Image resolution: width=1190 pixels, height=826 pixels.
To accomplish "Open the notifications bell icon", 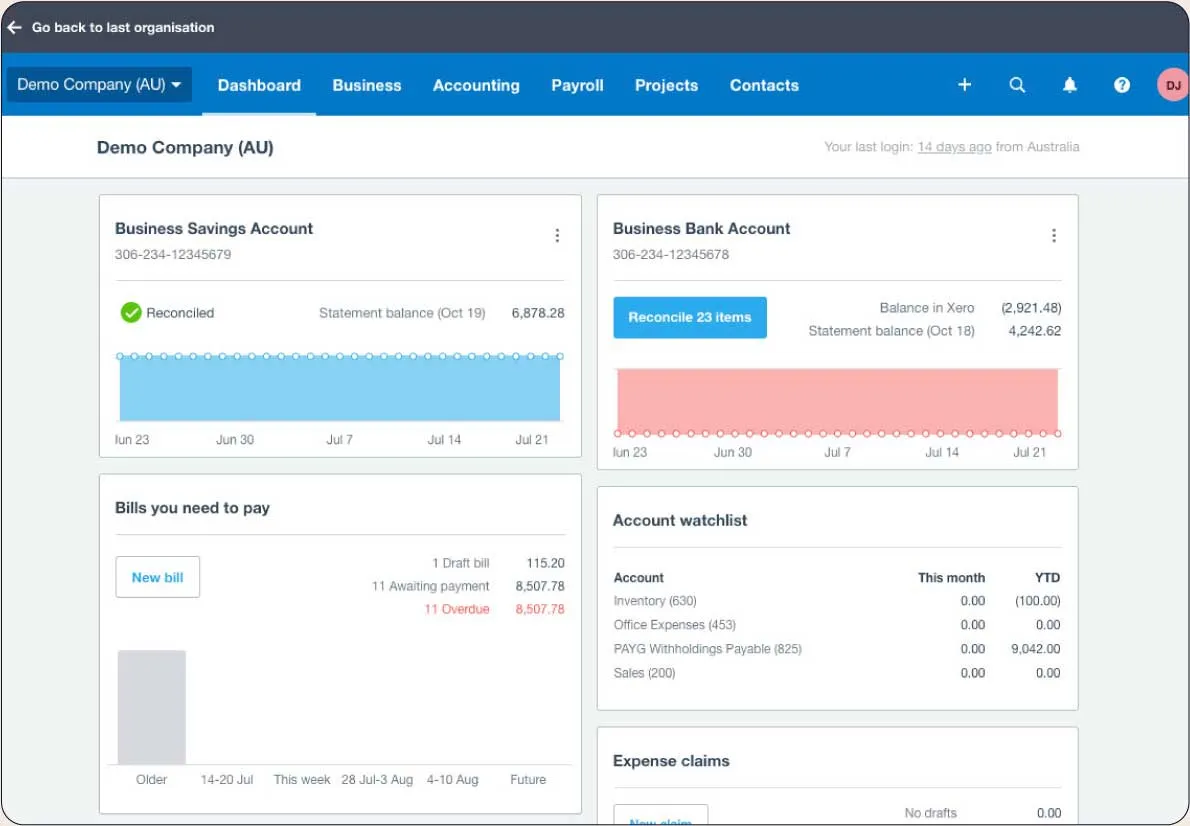I will tap(1069, 85).
